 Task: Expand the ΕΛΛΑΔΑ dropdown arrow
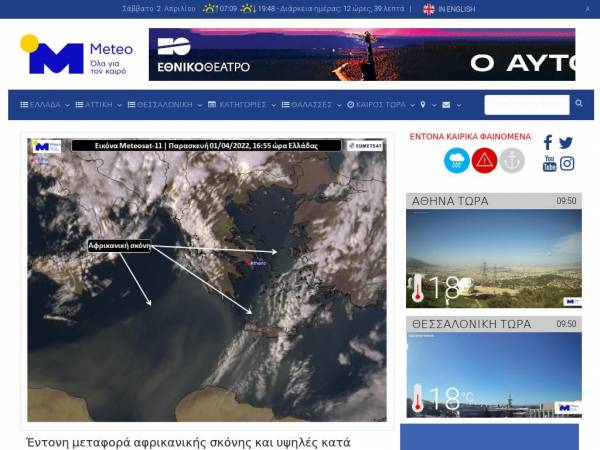pos(67,106)
